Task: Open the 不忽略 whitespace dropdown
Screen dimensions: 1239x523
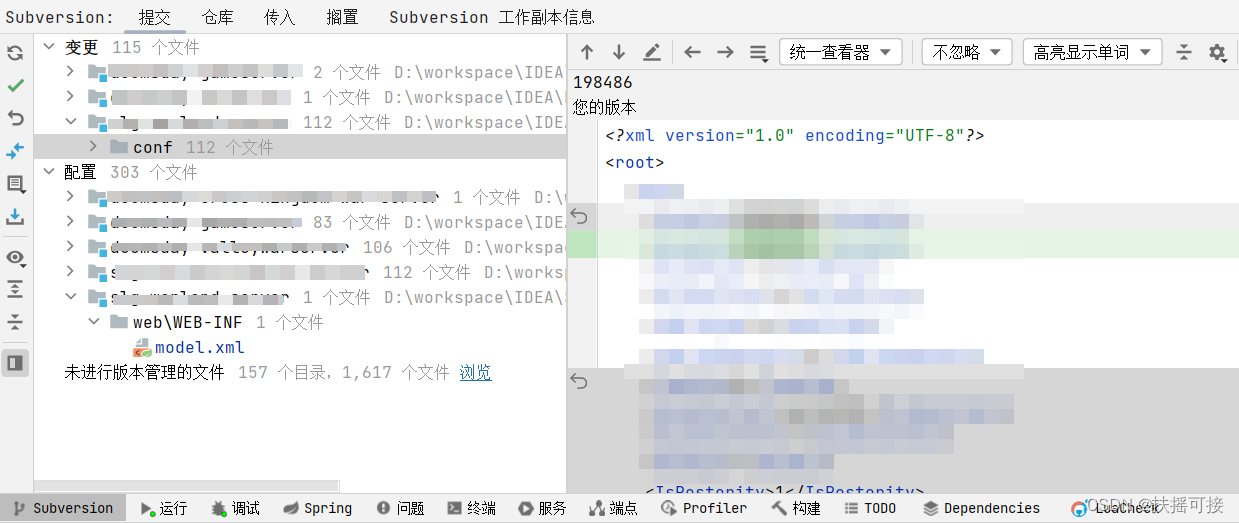Action: (967, 52)
